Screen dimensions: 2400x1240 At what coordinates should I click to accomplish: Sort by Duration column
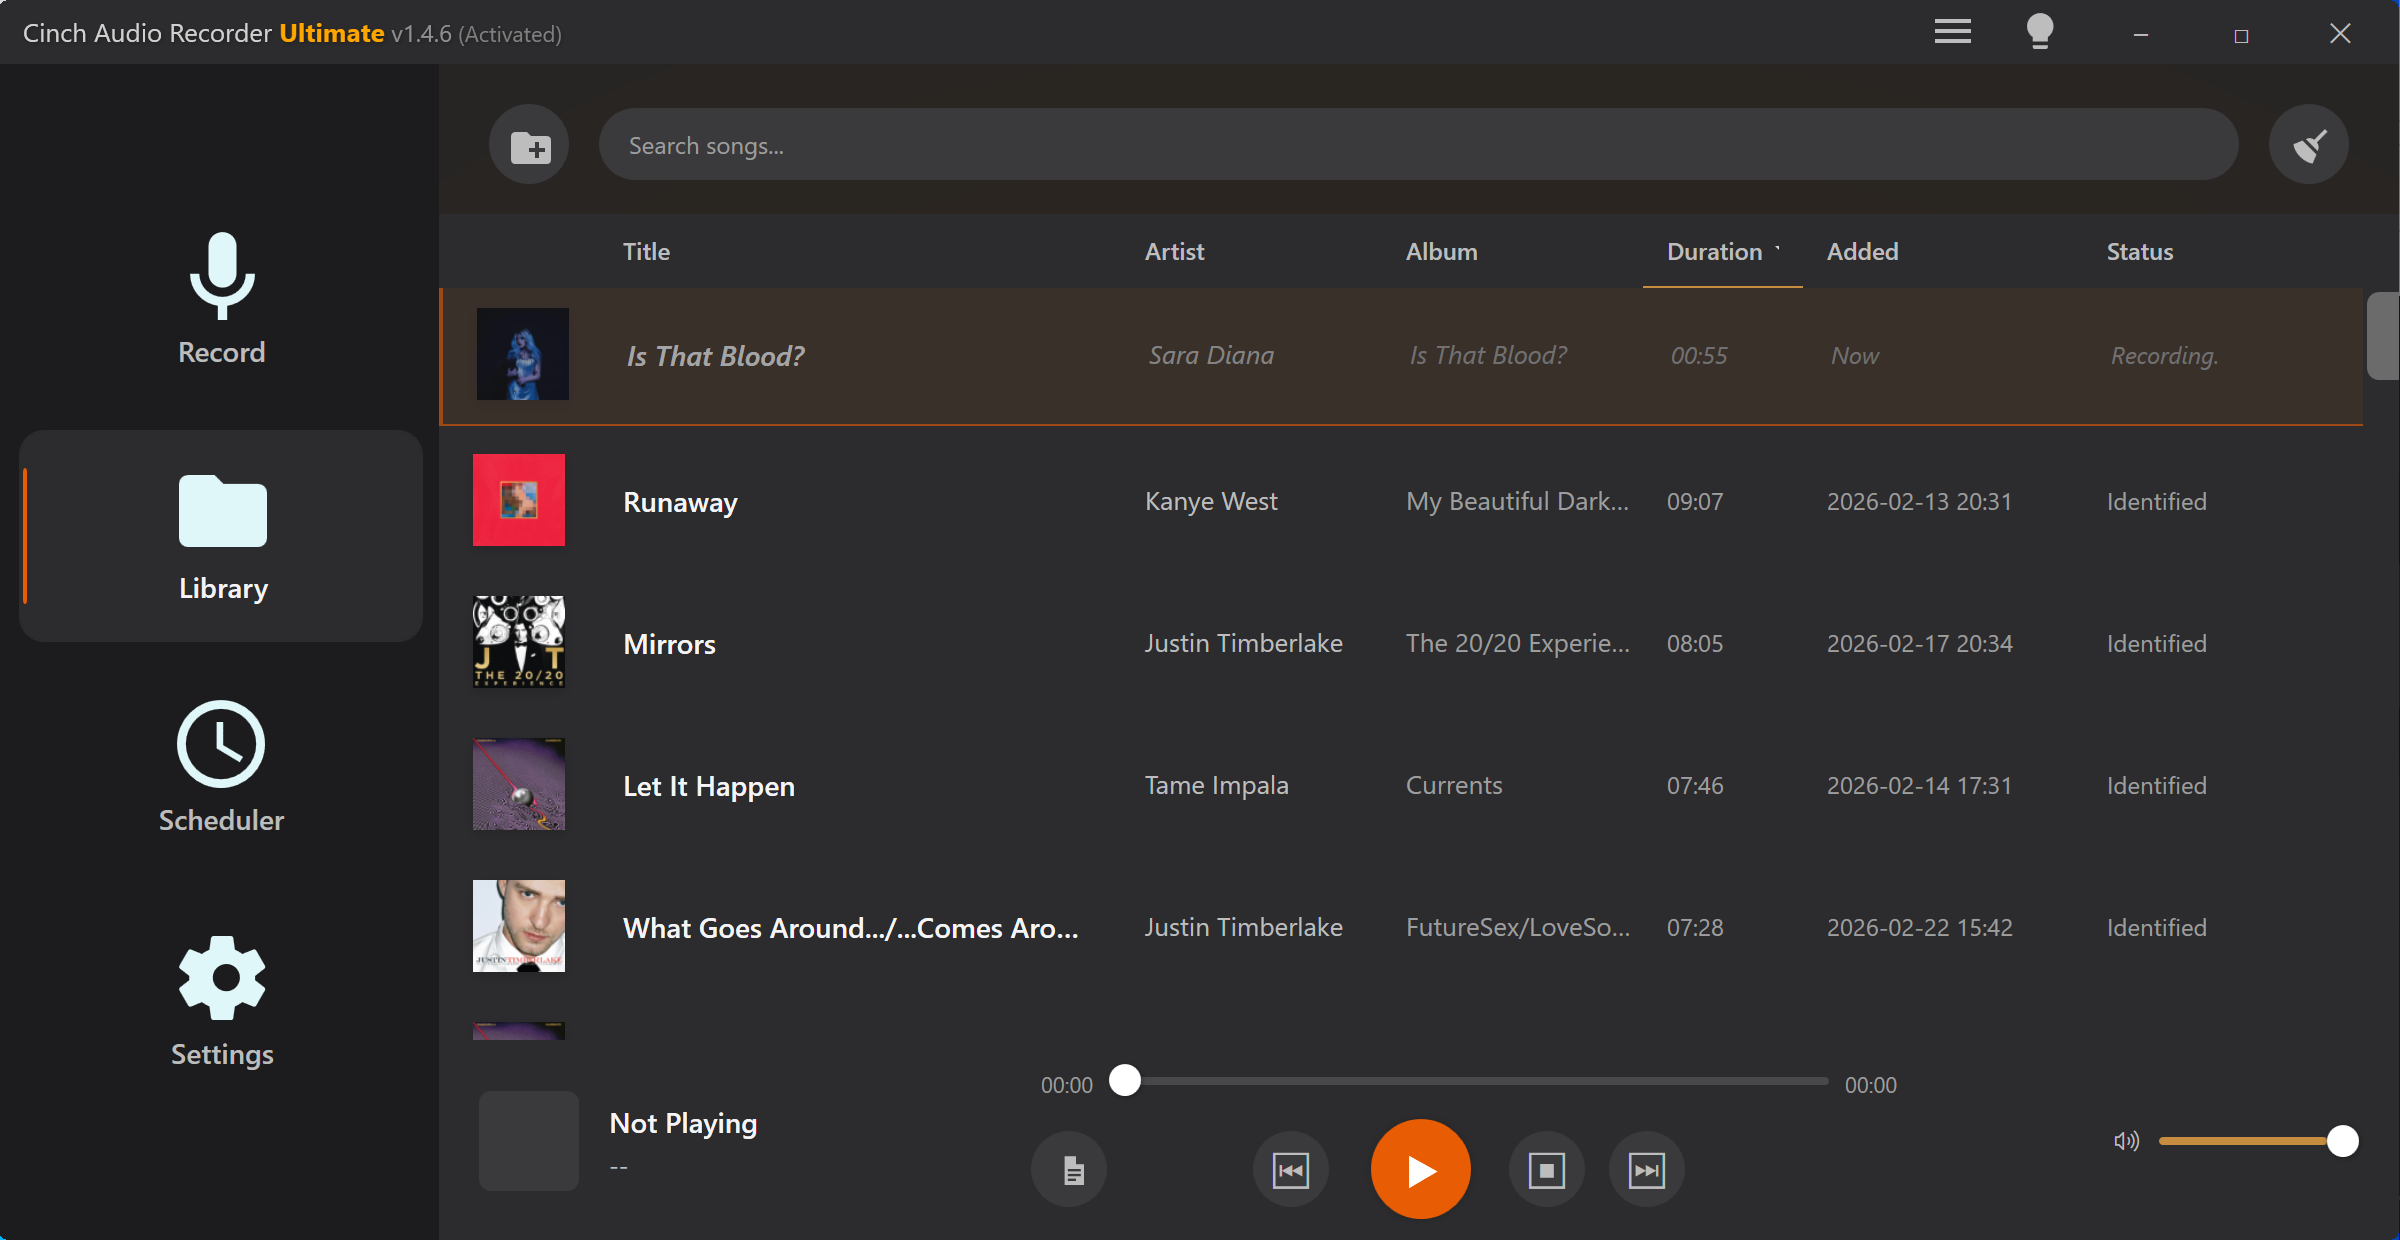click(x=1714, y=252)
